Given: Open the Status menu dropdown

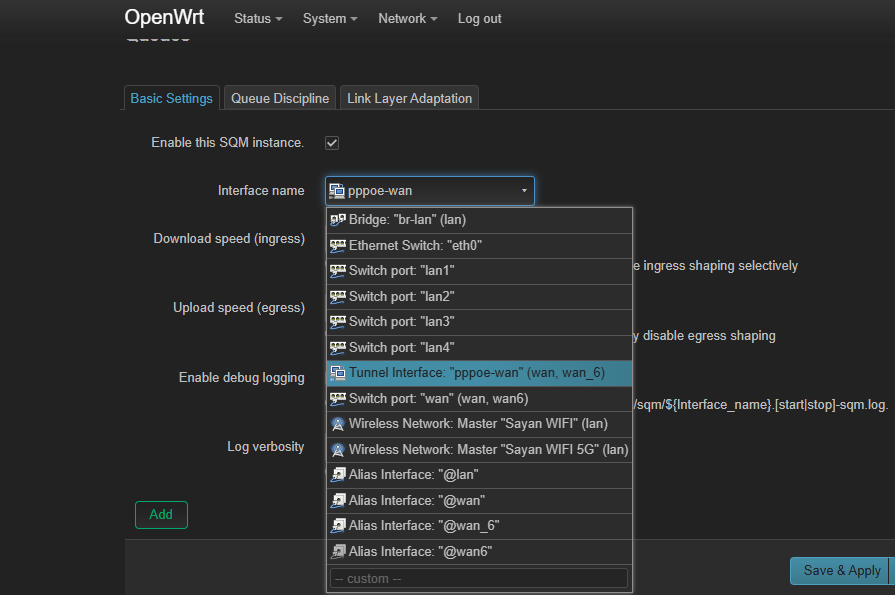Looking at the screenshot, I should (258, 19).
